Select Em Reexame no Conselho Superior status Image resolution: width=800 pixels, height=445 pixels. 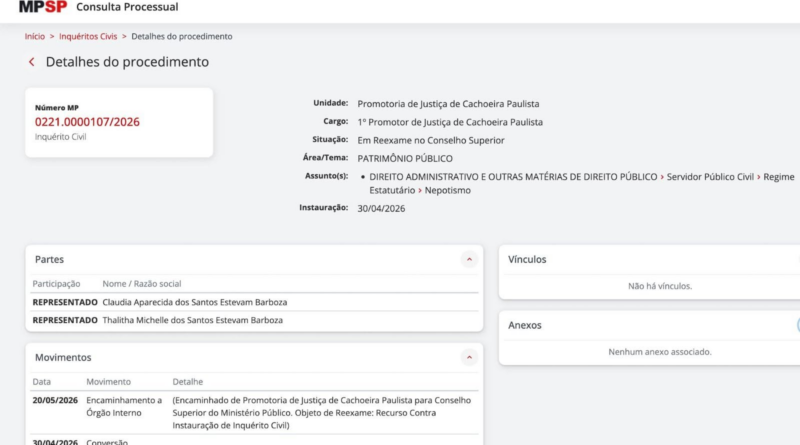(431, 140)
